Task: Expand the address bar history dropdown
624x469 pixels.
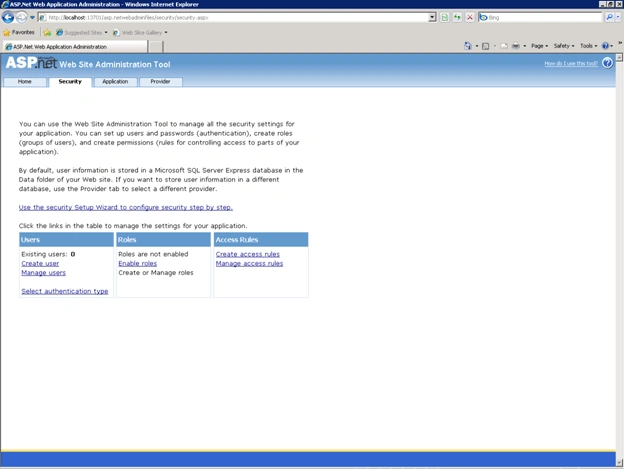Action: (433, 18)
